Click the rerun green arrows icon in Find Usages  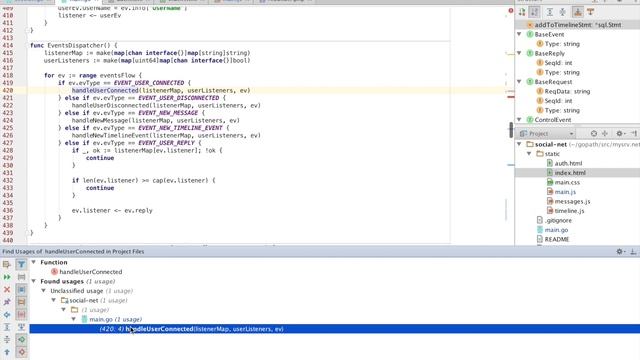pyautogui.click(x=7, y=277)
